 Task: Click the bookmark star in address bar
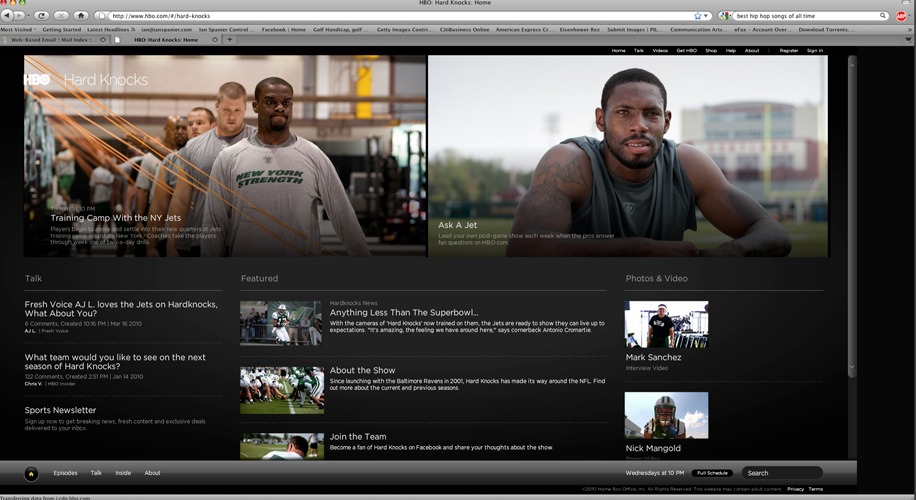pyautogui.click(x=697, y=16)
